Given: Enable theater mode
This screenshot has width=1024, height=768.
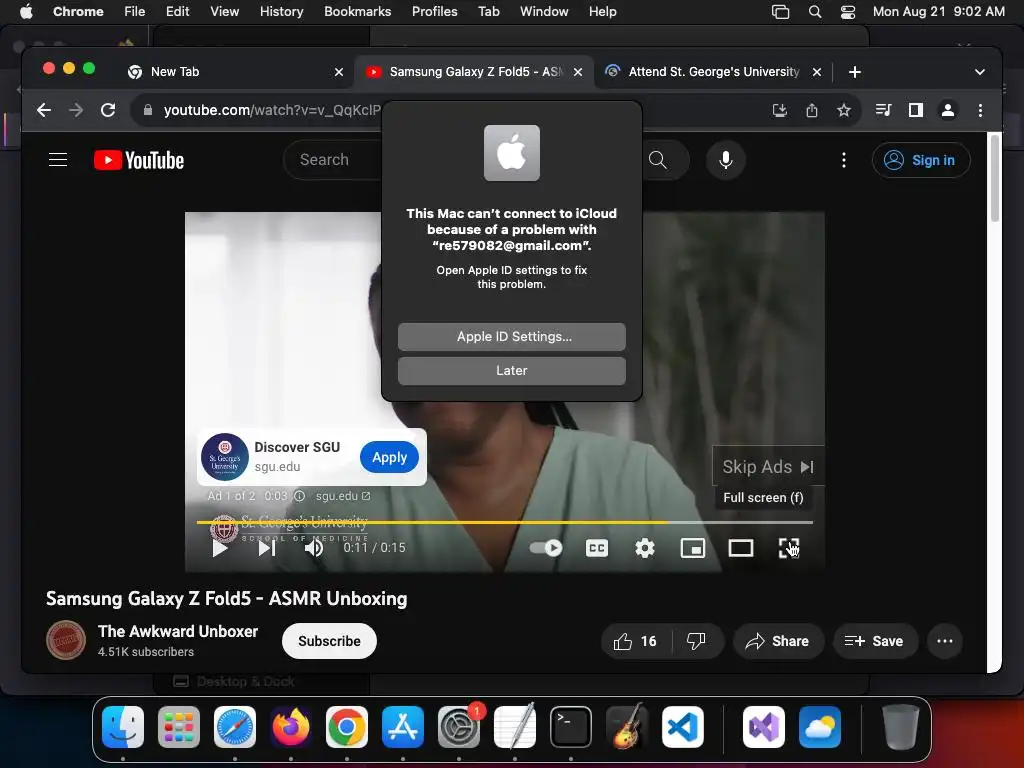Looking at the screenshot, I should point(741,548).
